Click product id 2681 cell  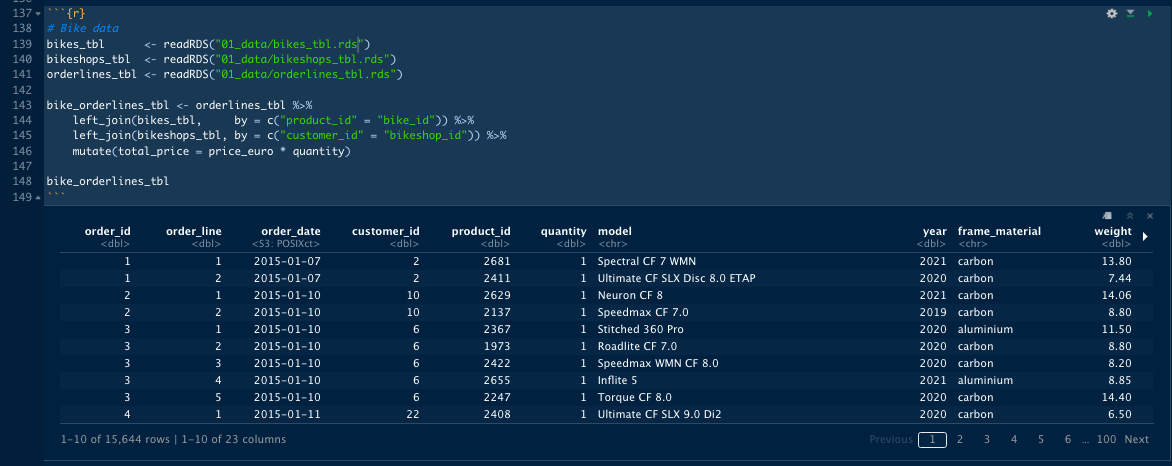point(498,262)
